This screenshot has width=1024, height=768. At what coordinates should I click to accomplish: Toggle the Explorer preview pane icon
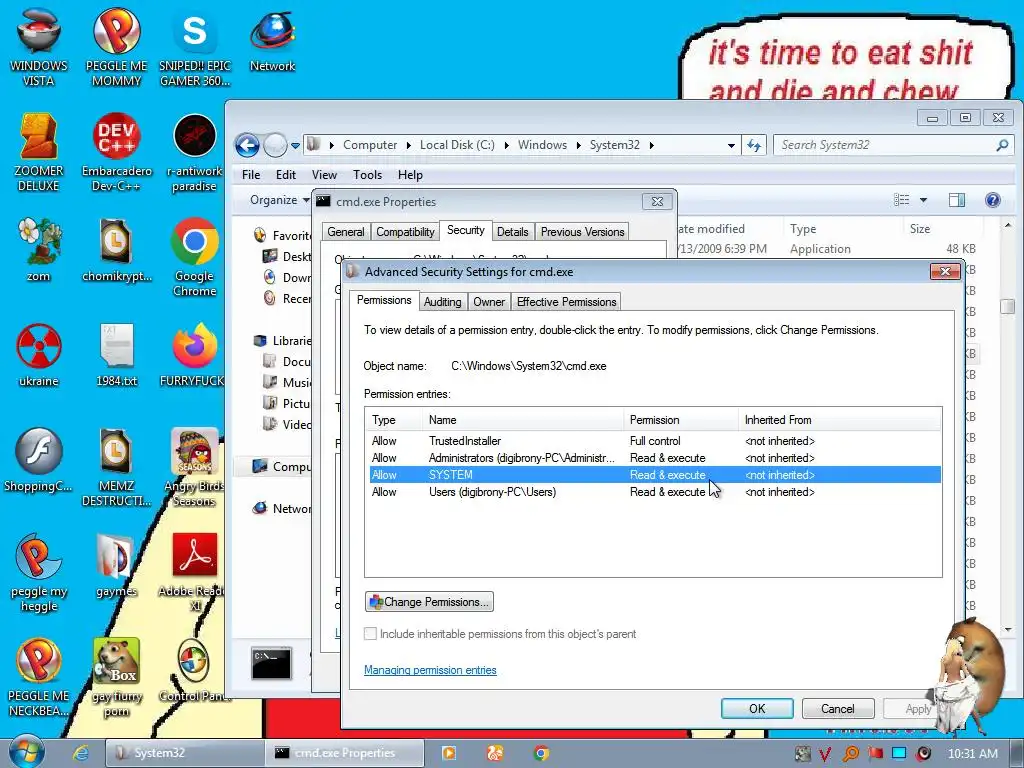pyautogui.click(x=957, y=200)
